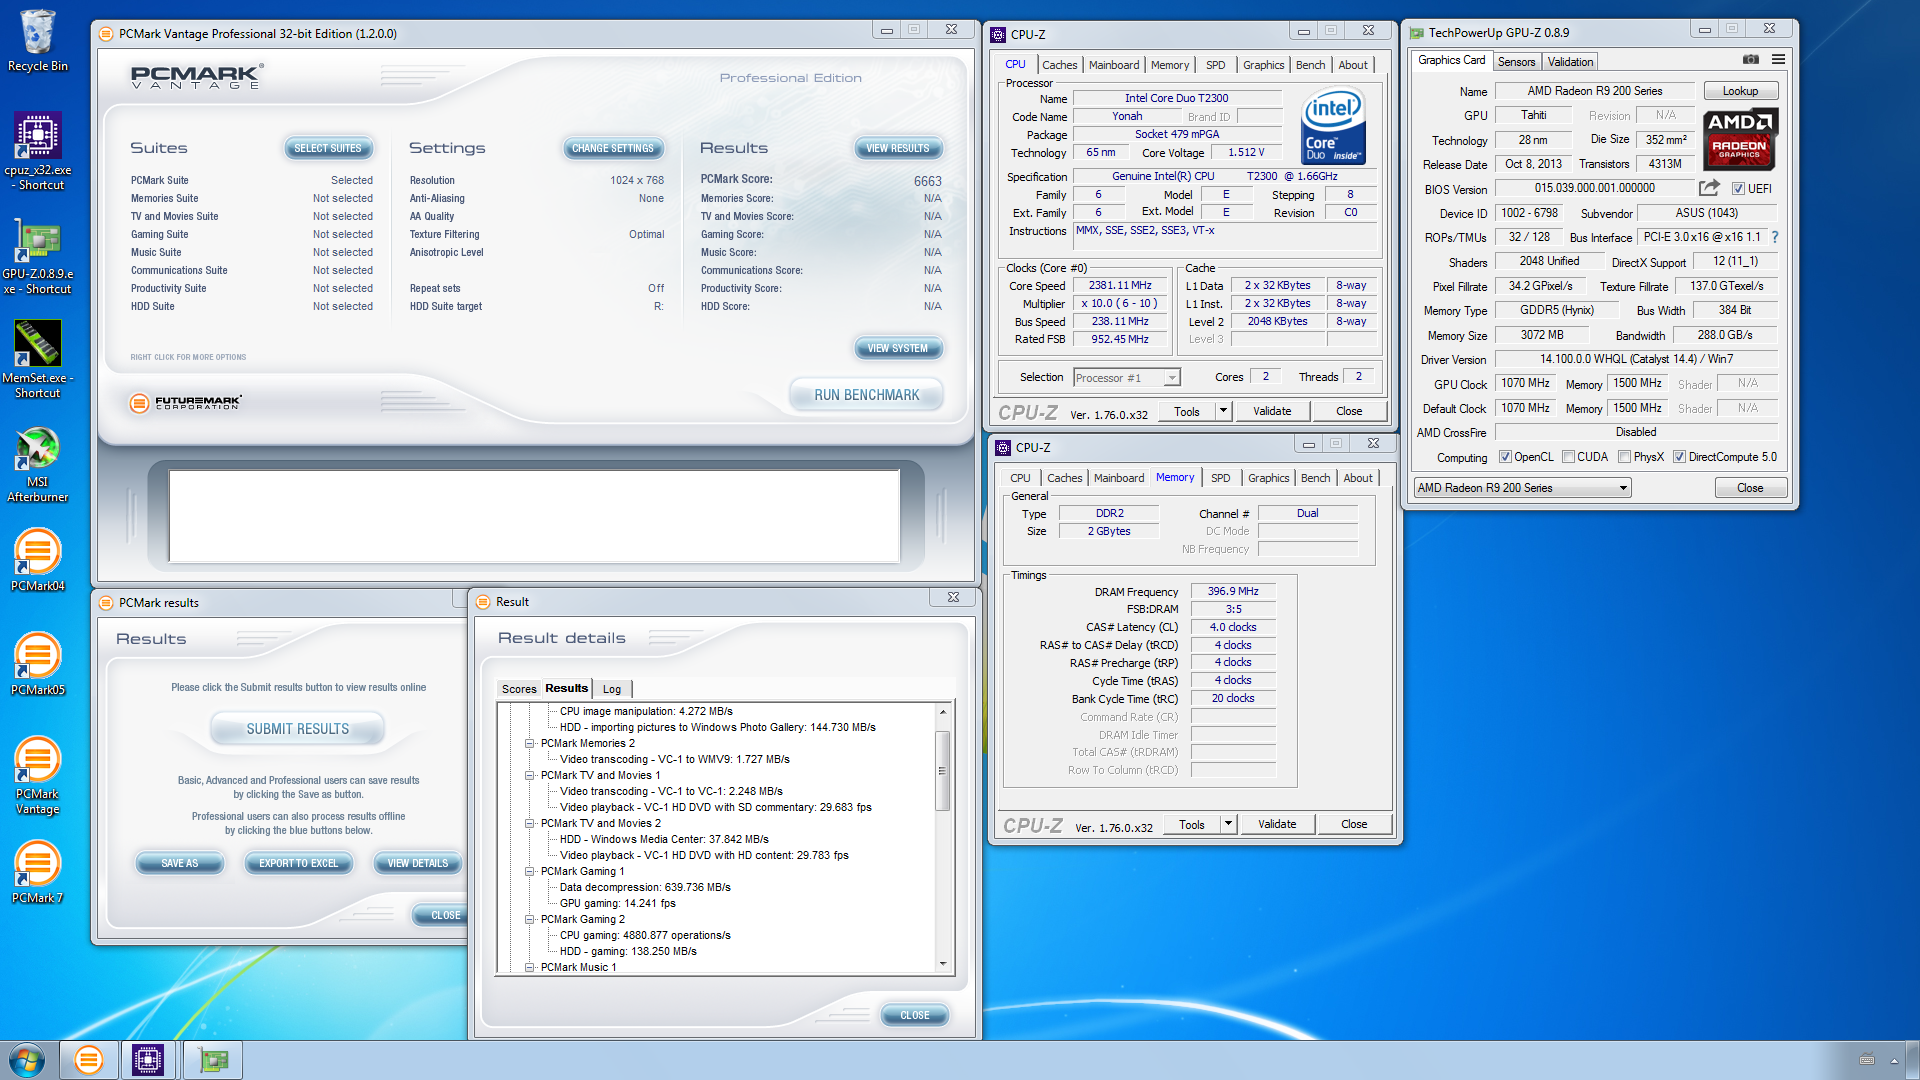Open GPU-Z.0.8.9.exe shortcut on desktop
The image size is (1920, 1080).
pyautogui.click(x=38, y=256)
